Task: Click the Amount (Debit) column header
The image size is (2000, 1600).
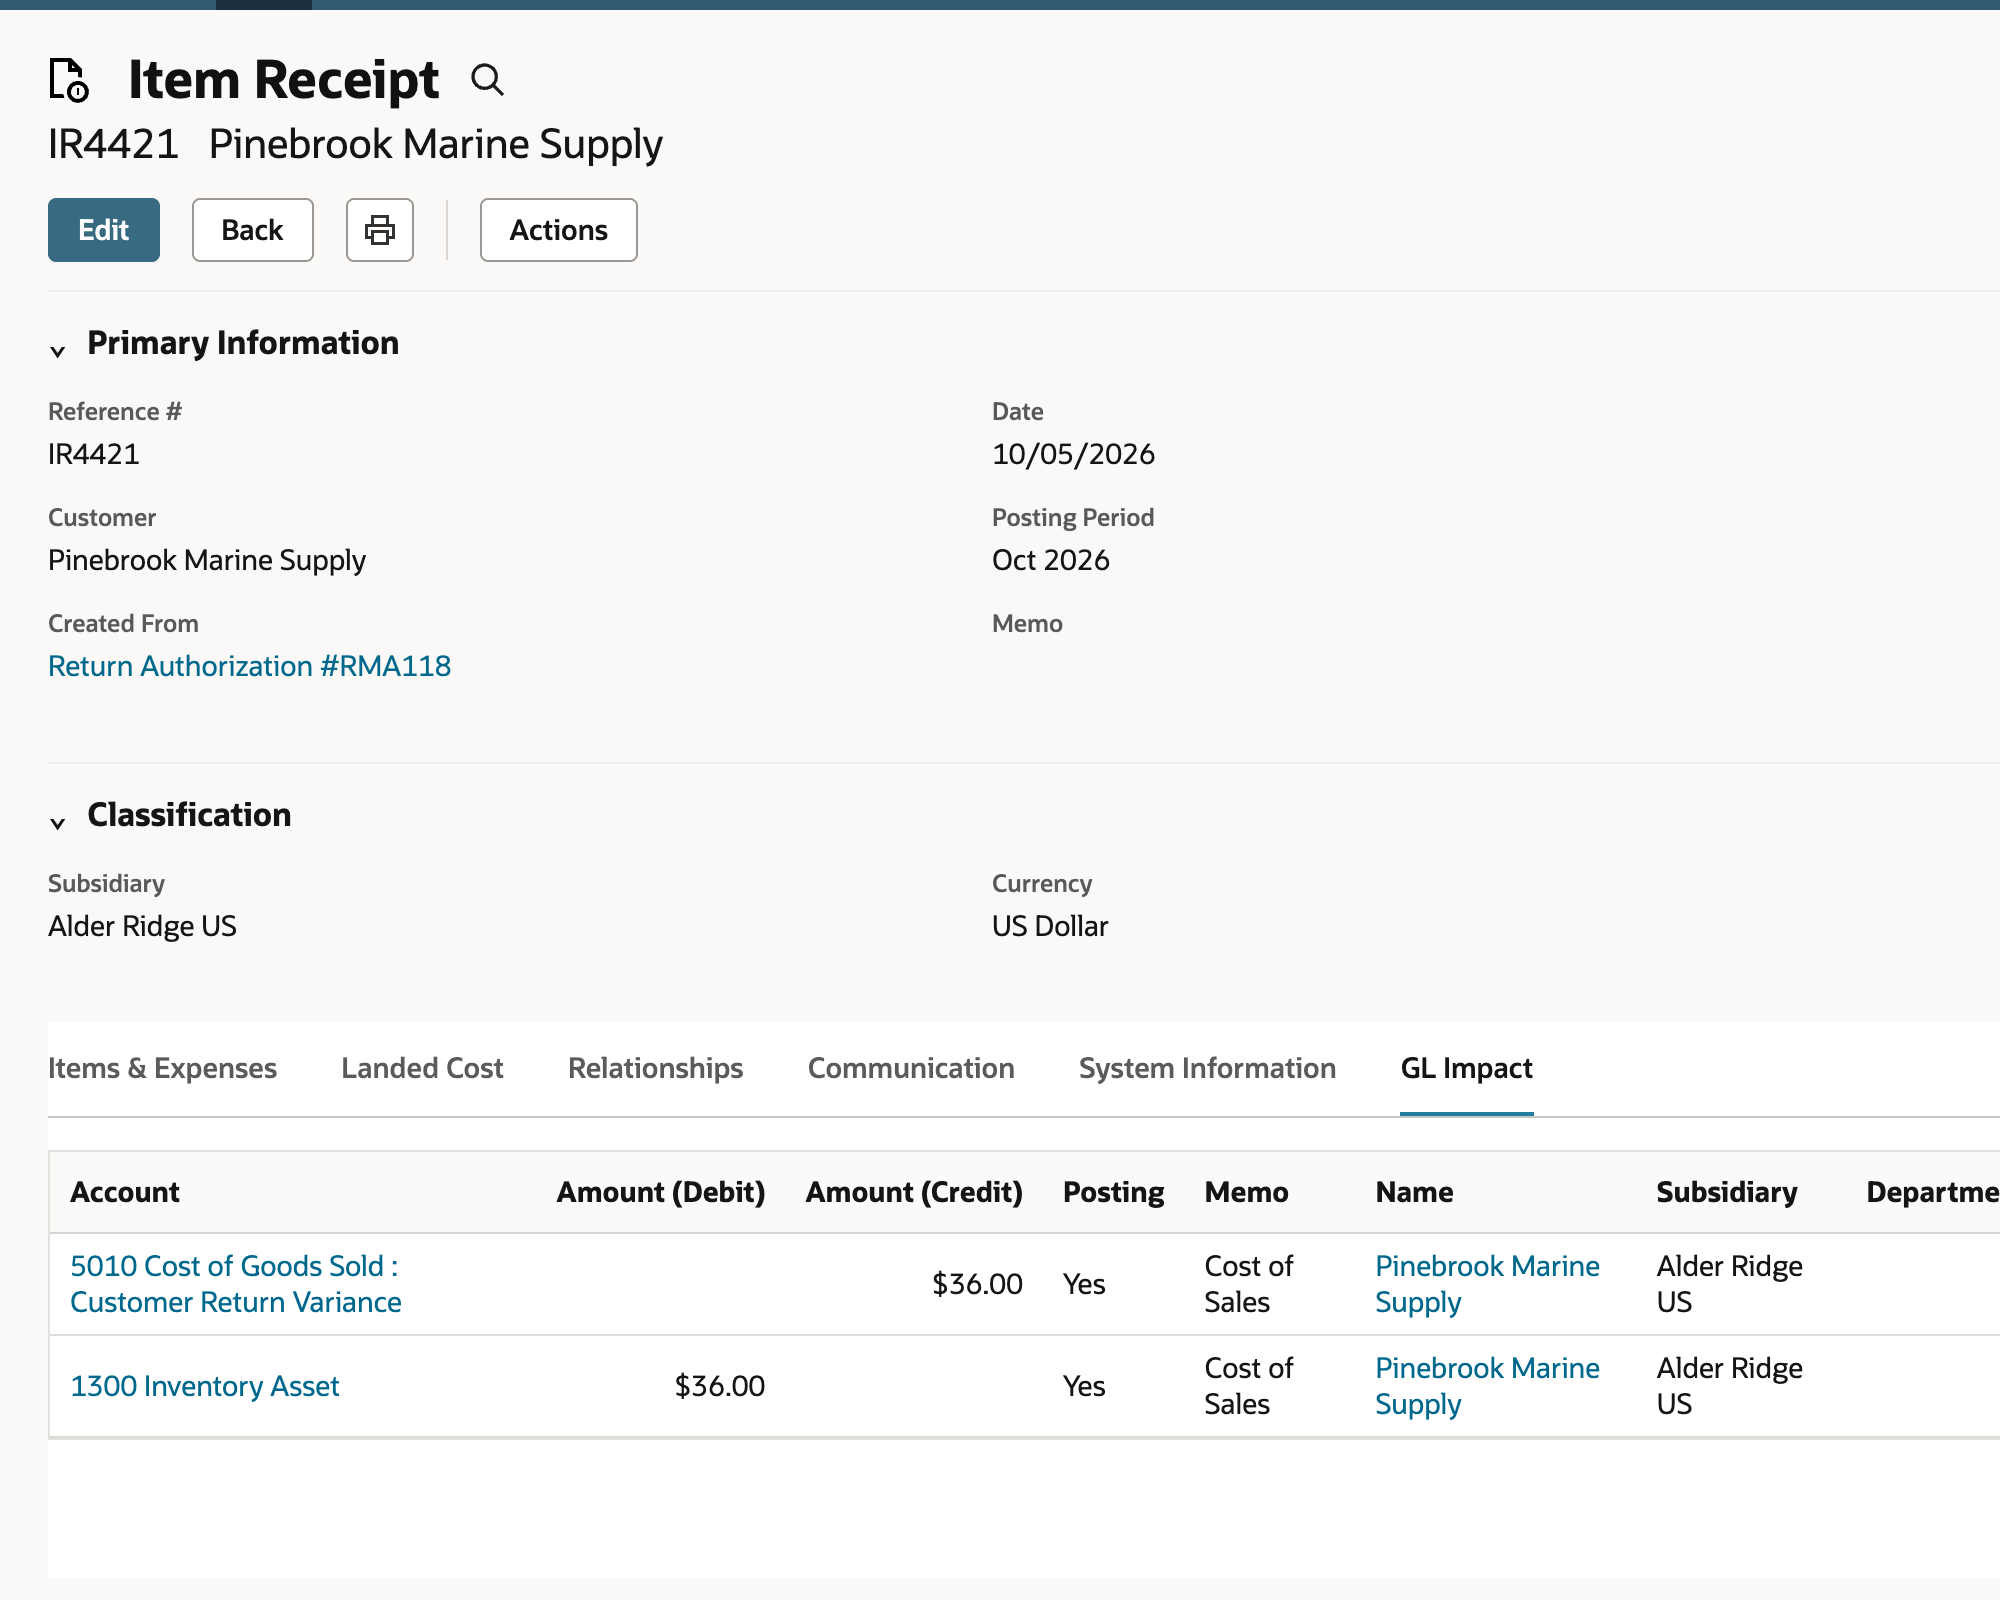Action: tap(661, 1192)
